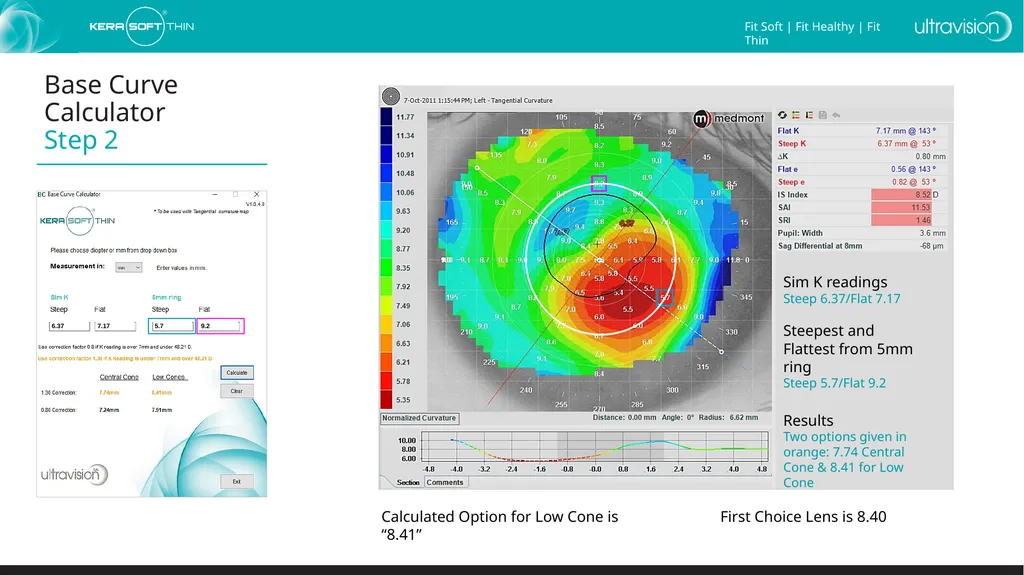Viewport: 1024px width, 575px height.
Task: Click the 10.06 blue scale swatch
Action: coord(386,192)
